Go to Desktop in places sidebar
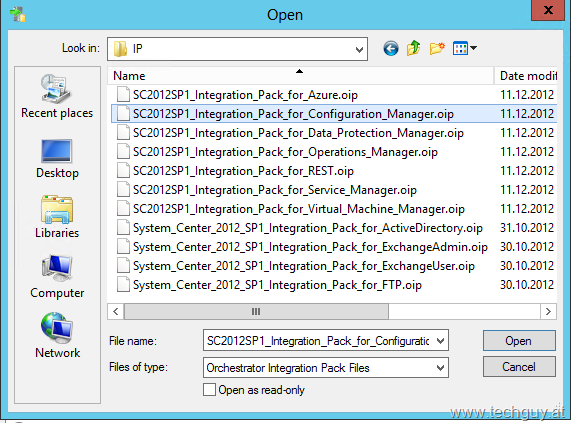The image size is (571, 423). (x=57, y=159)
